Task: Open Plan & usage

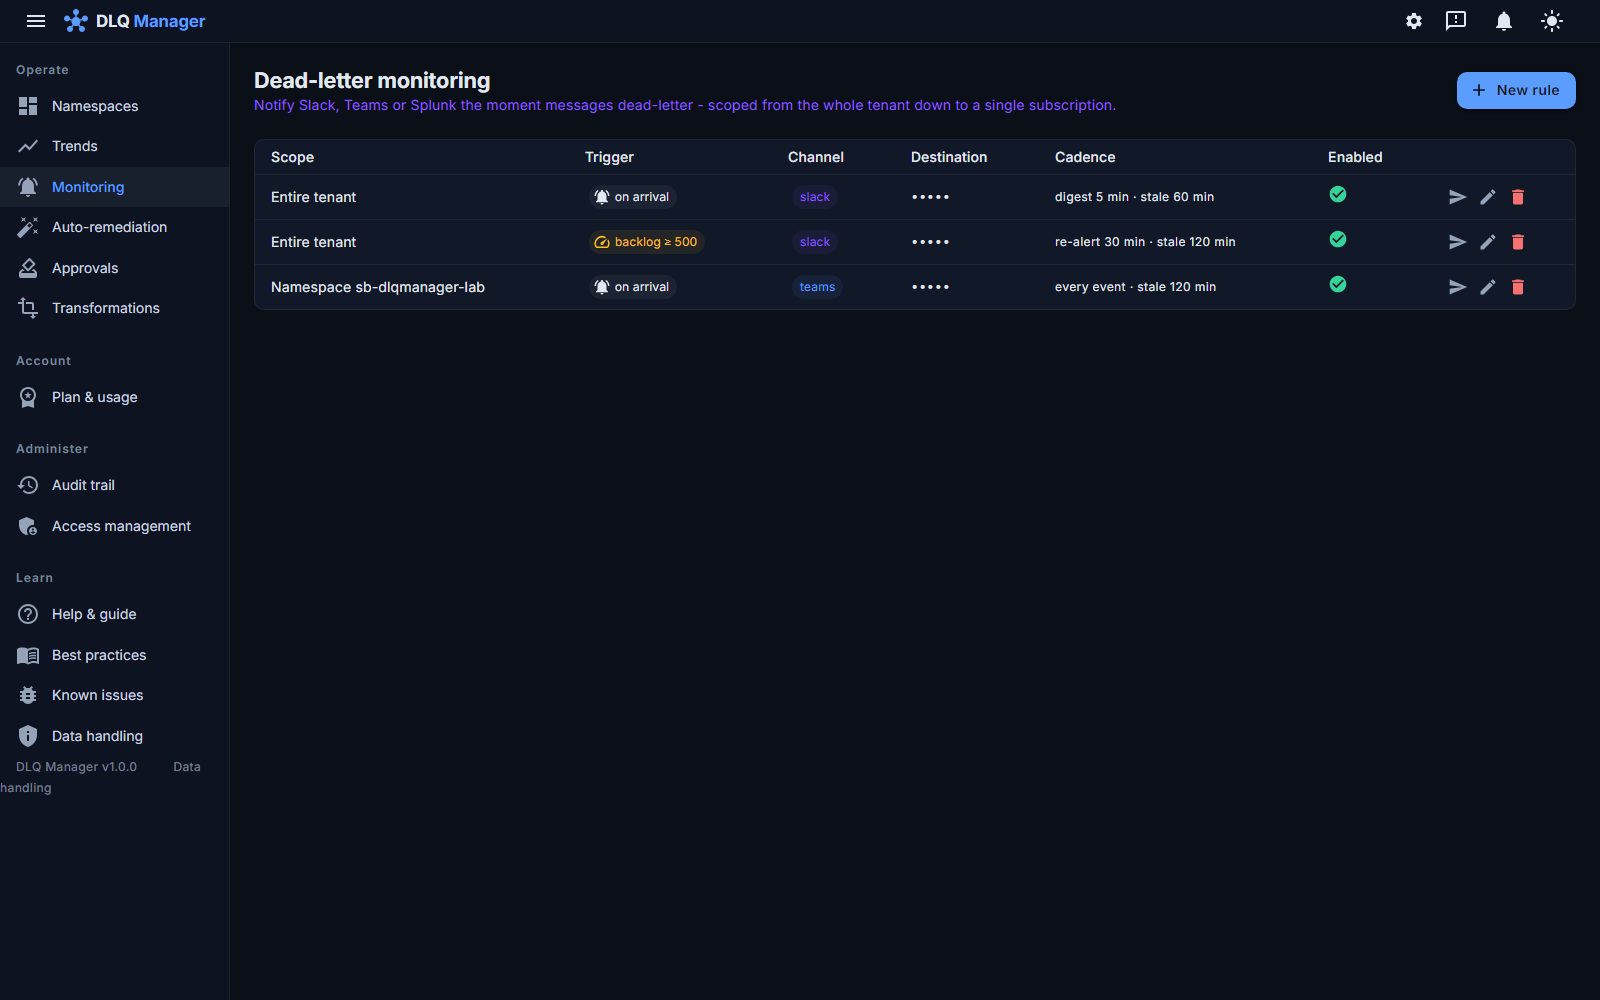Action: point(114,397)
